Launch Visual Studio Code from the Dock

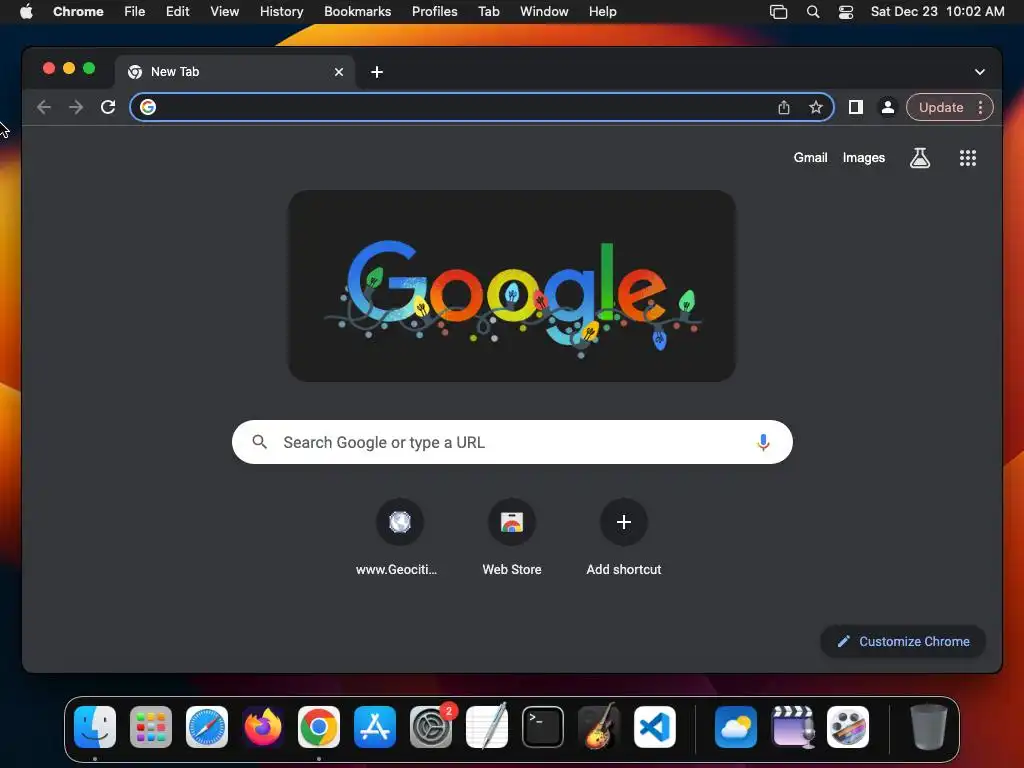click(x=654, y=727)
